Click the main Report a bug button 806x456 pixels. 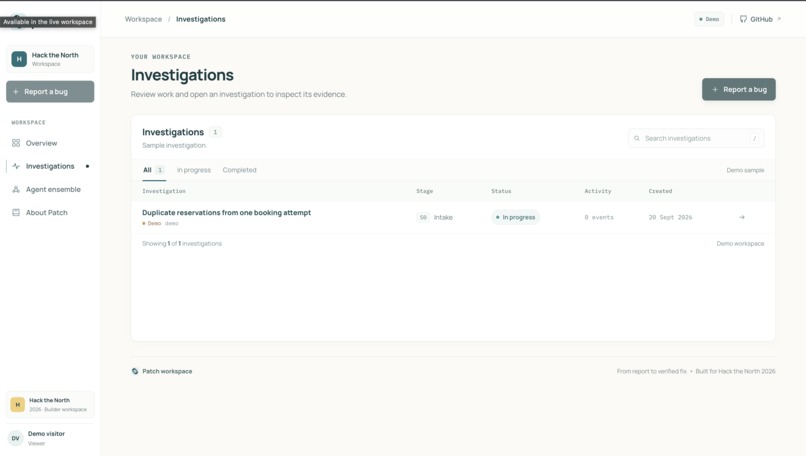click(x=739, y=89)
